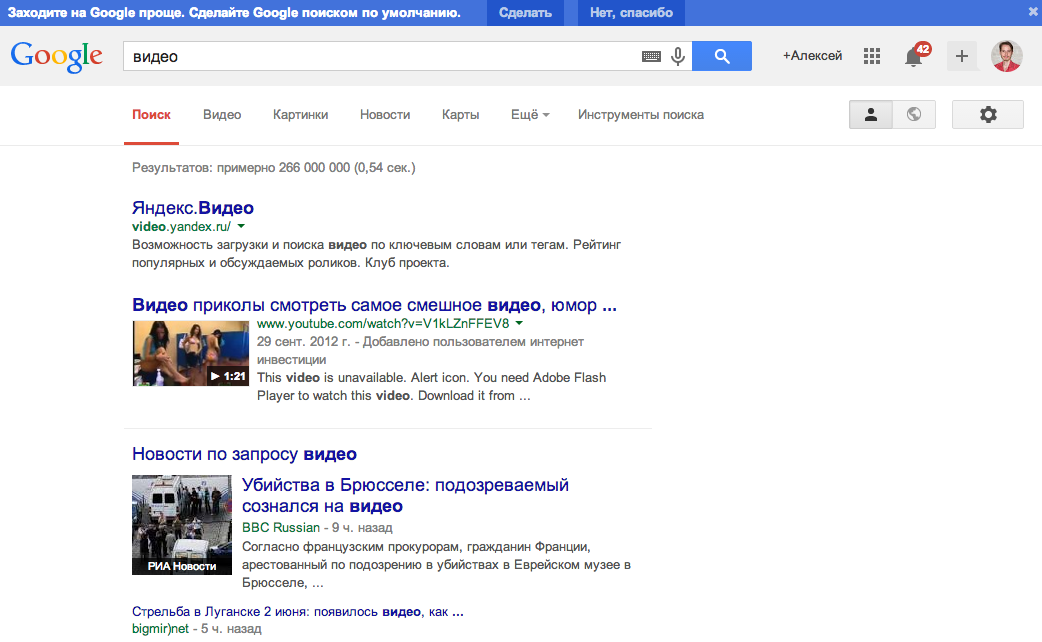Screen dimensions: 1042x642
Task: Switch to global results (globe icon)
Action: pyautogui.click(x=914, y=114)
